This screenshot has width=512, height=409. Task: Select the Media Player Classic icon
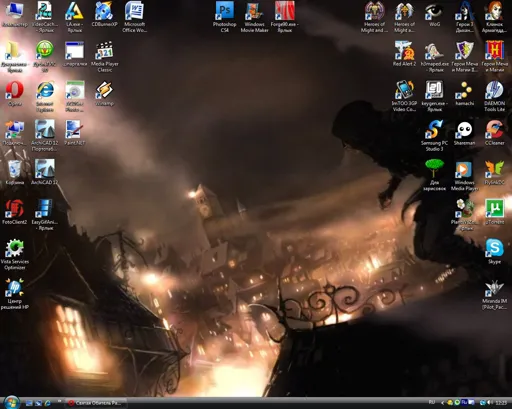[104, 56]
